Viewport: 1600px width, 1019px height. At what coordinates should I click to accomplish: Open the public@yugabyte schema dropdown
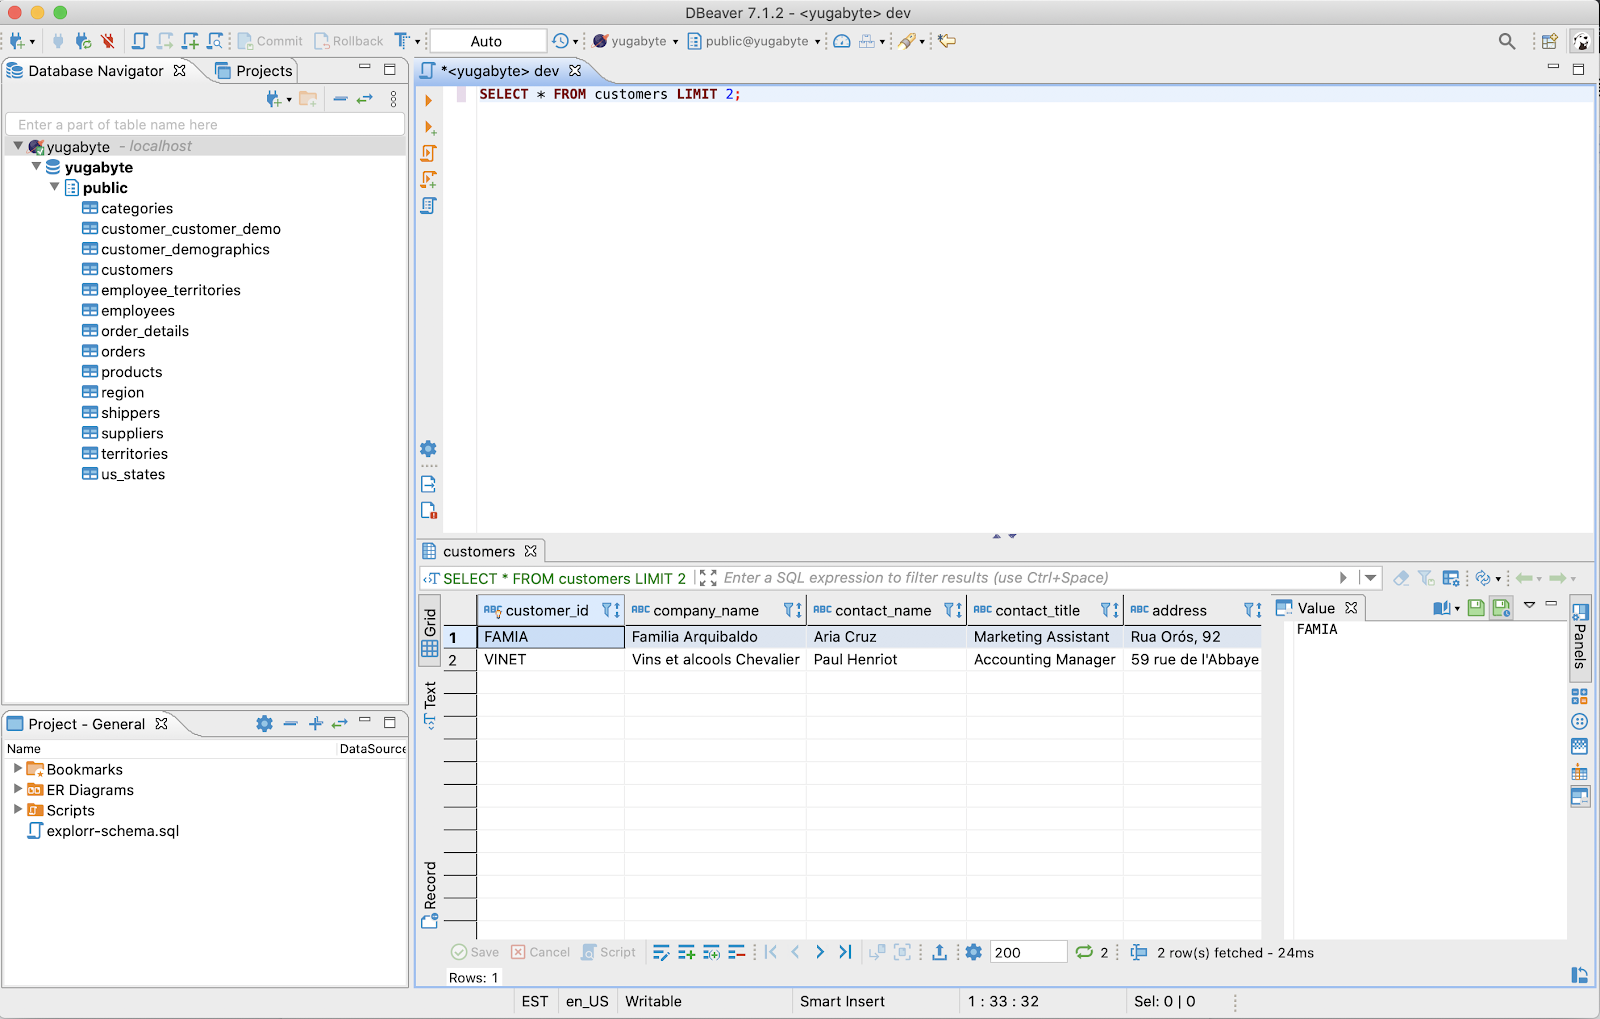pos(755,41)
